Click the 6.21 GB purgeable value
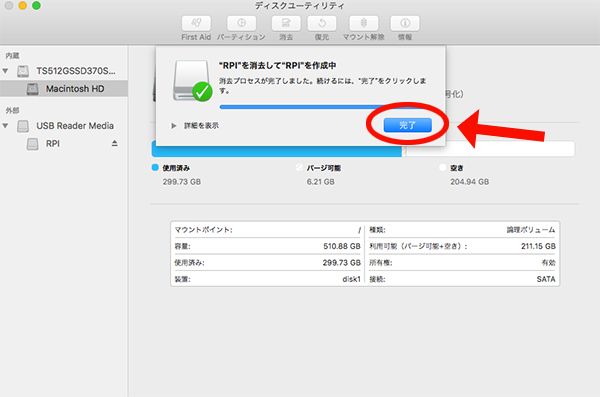 point(321,182)
